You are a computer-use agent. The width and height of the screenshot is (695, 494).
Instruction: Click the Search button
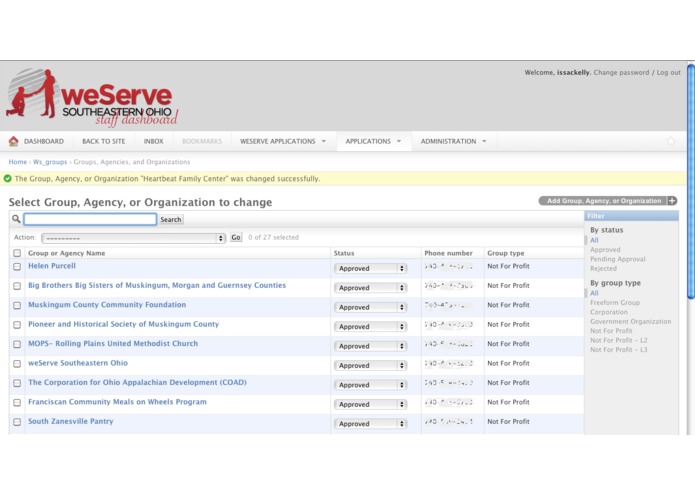point(171,219)
